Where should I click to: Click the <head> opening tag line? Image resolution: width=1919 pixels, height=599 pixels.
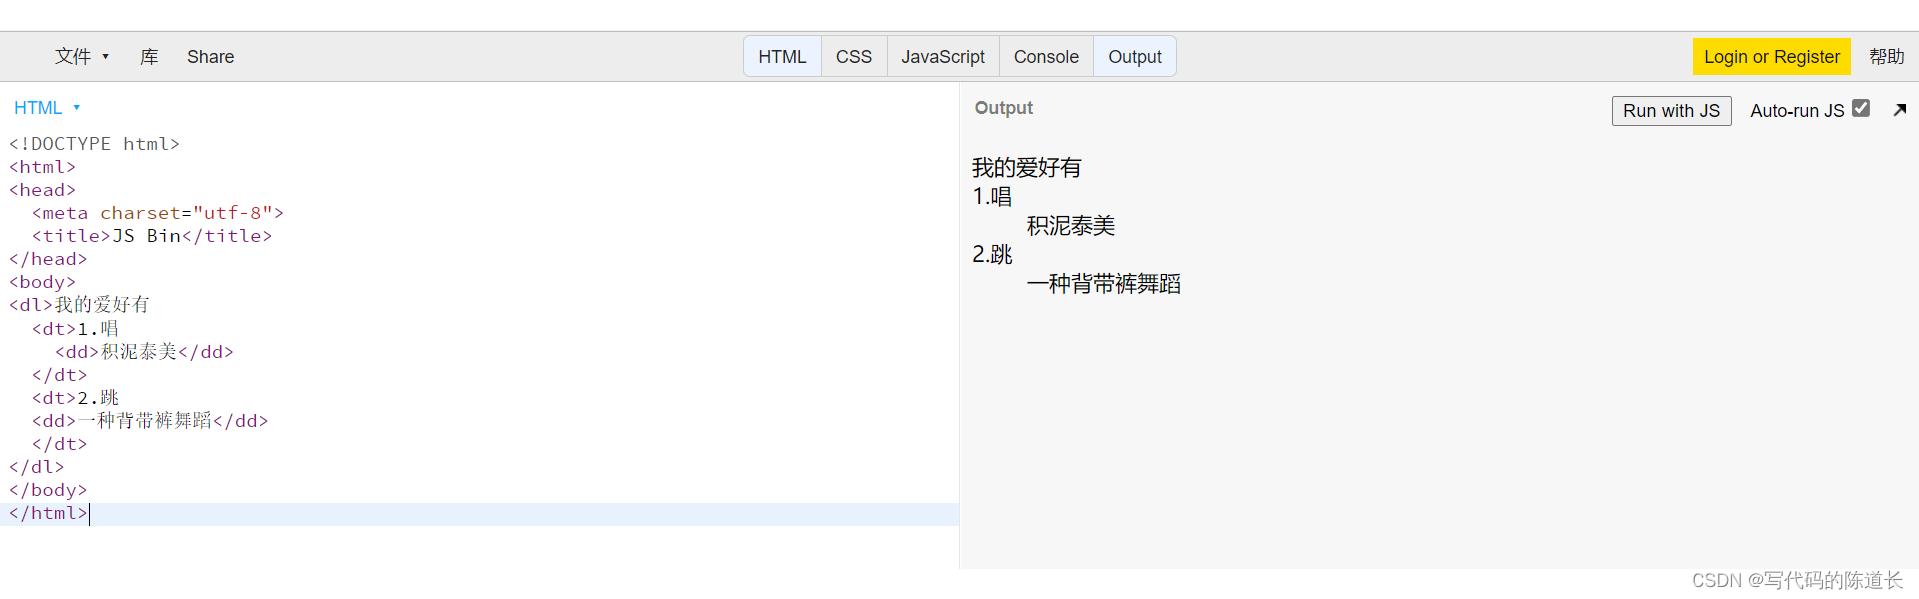[x=42, y=190]
